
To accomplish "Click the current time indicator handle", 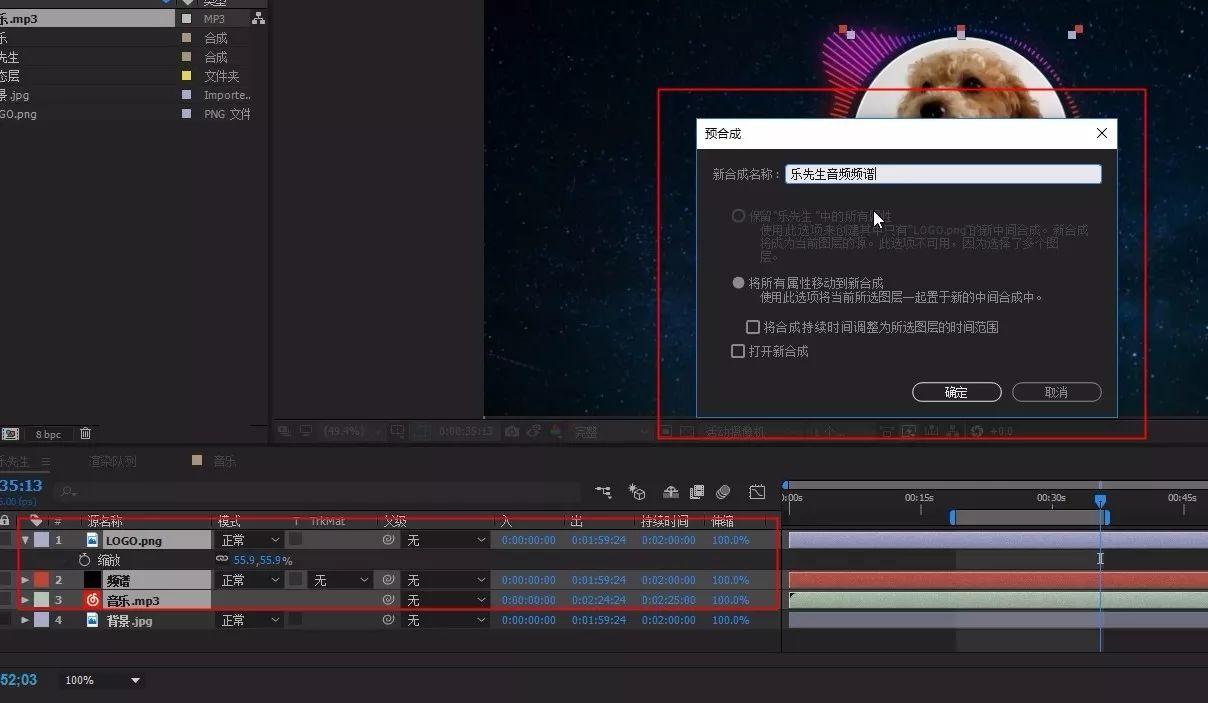I will 1100,500.
